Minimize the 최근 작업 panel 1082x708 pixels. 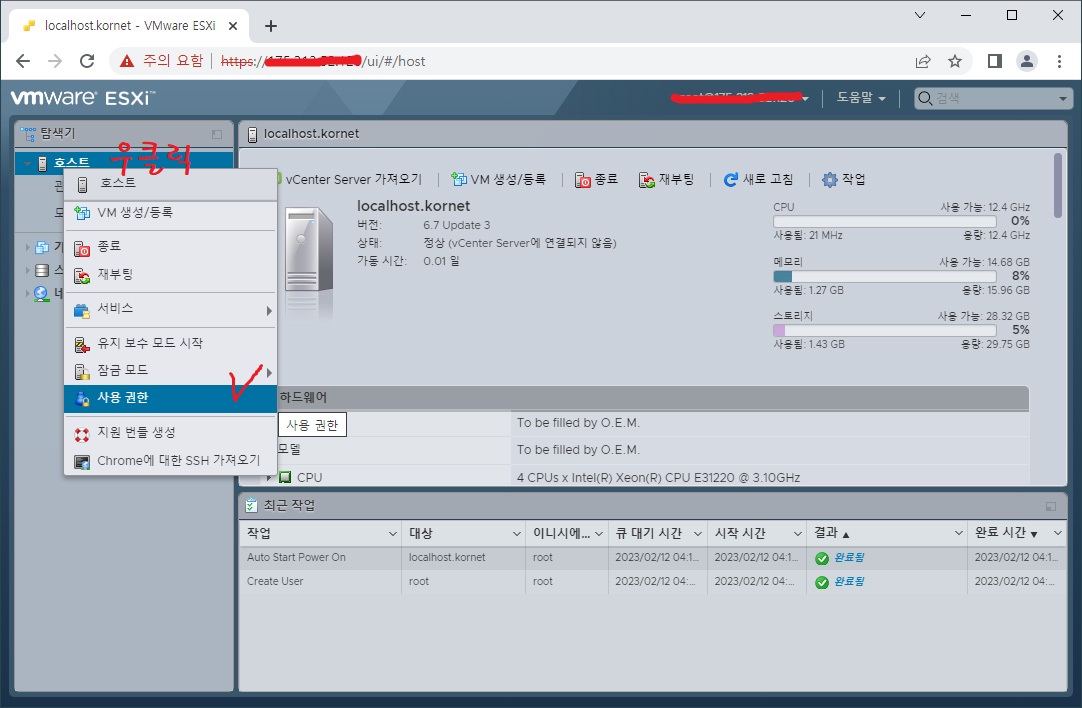(x=1051, y=507)
